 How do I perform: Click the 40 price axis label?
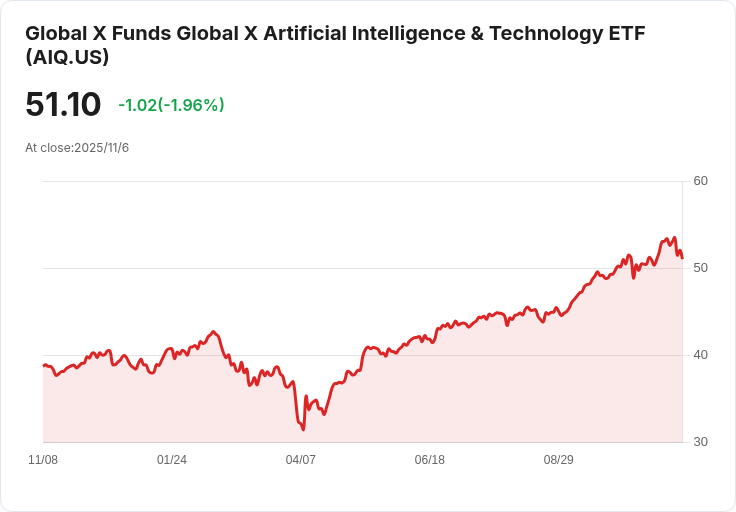pyautogui.click(x=700, y=355)
